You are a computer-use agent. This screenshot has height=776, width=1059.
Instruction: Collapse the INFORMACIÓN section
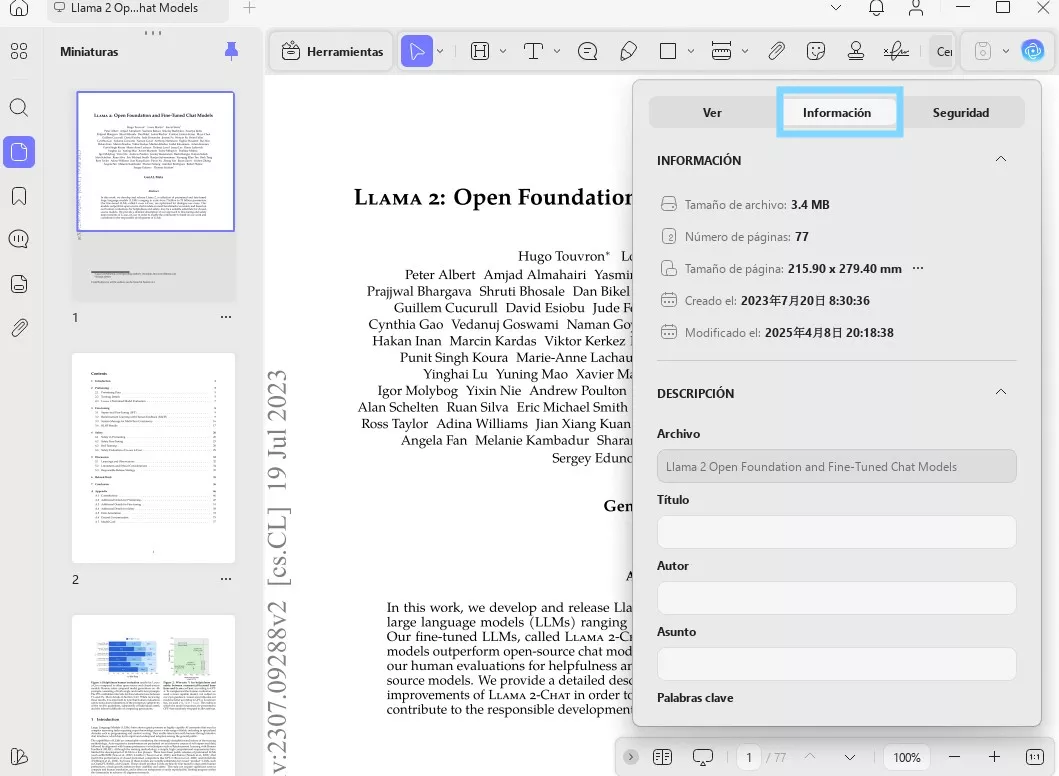click(x=1000, y=160)
